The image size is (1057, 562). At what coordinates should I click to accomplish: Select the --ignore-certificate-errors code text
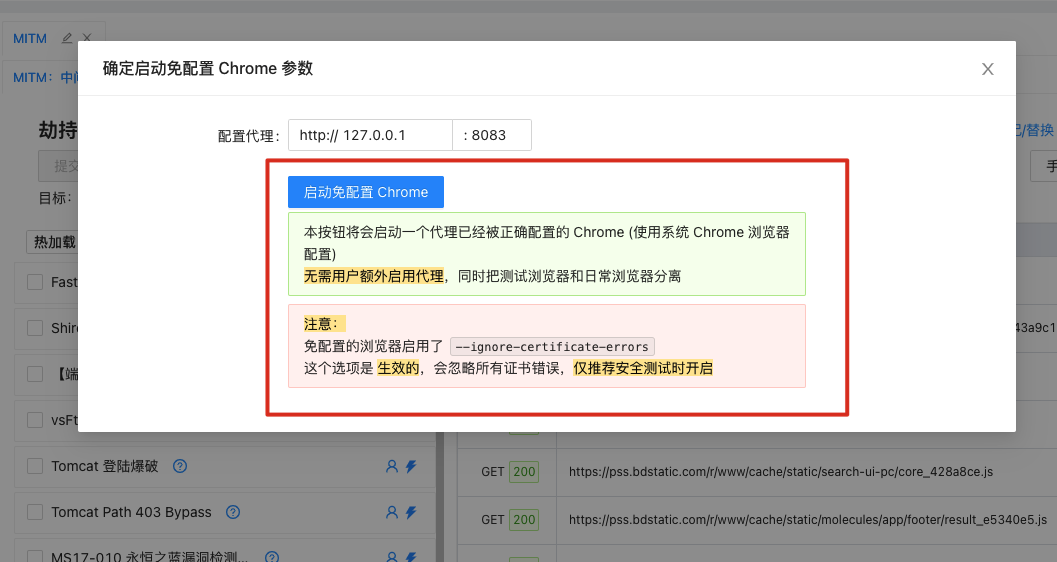[552, 347]
